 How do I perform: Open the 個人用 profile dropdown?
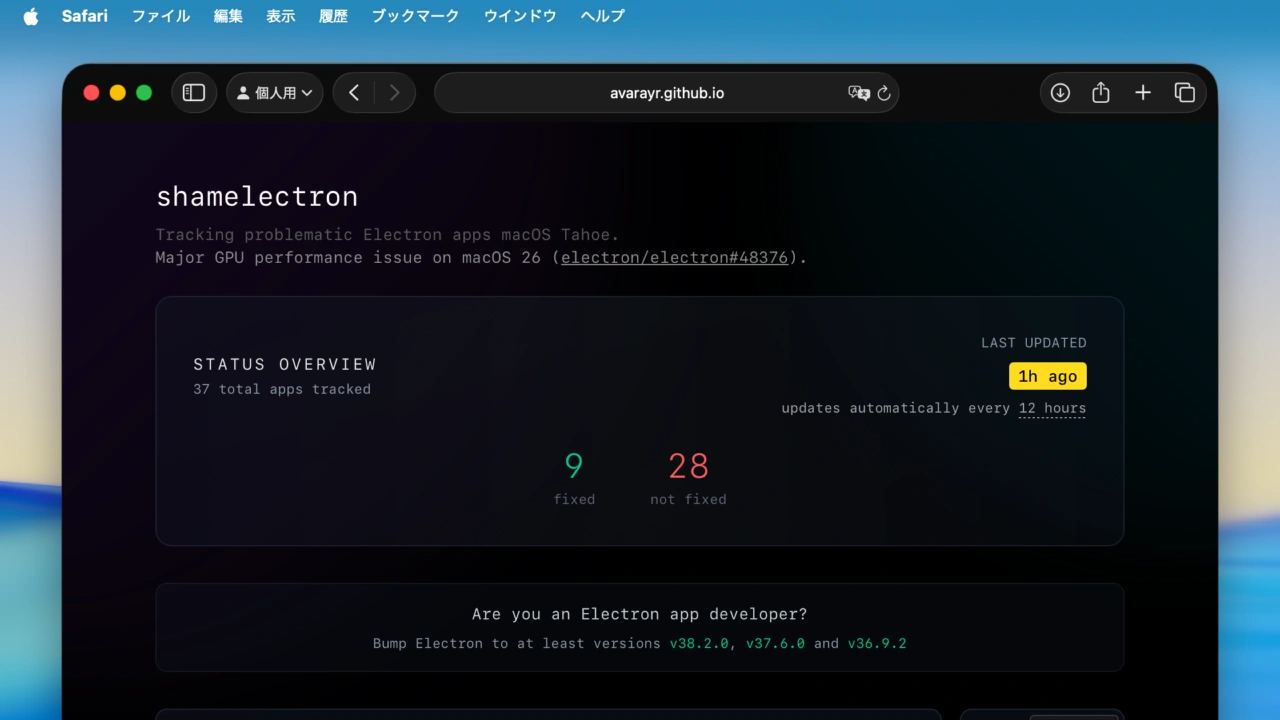(x=274, y=92)
